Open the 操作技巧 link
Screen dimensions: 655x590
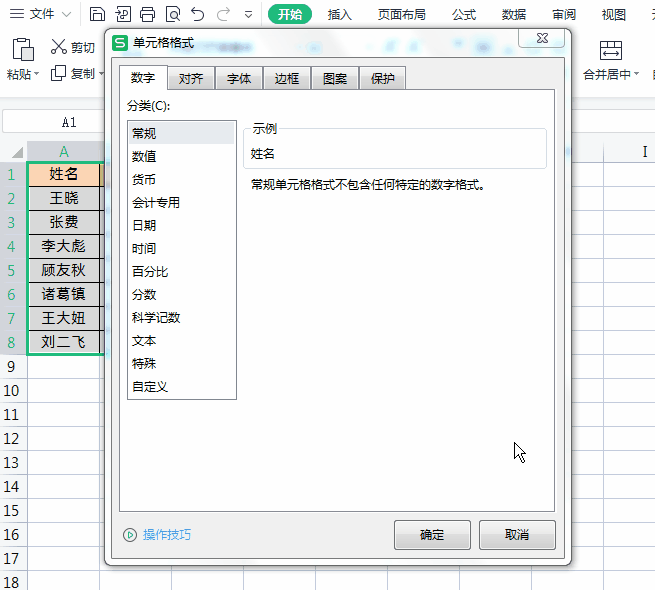point(167,534)
